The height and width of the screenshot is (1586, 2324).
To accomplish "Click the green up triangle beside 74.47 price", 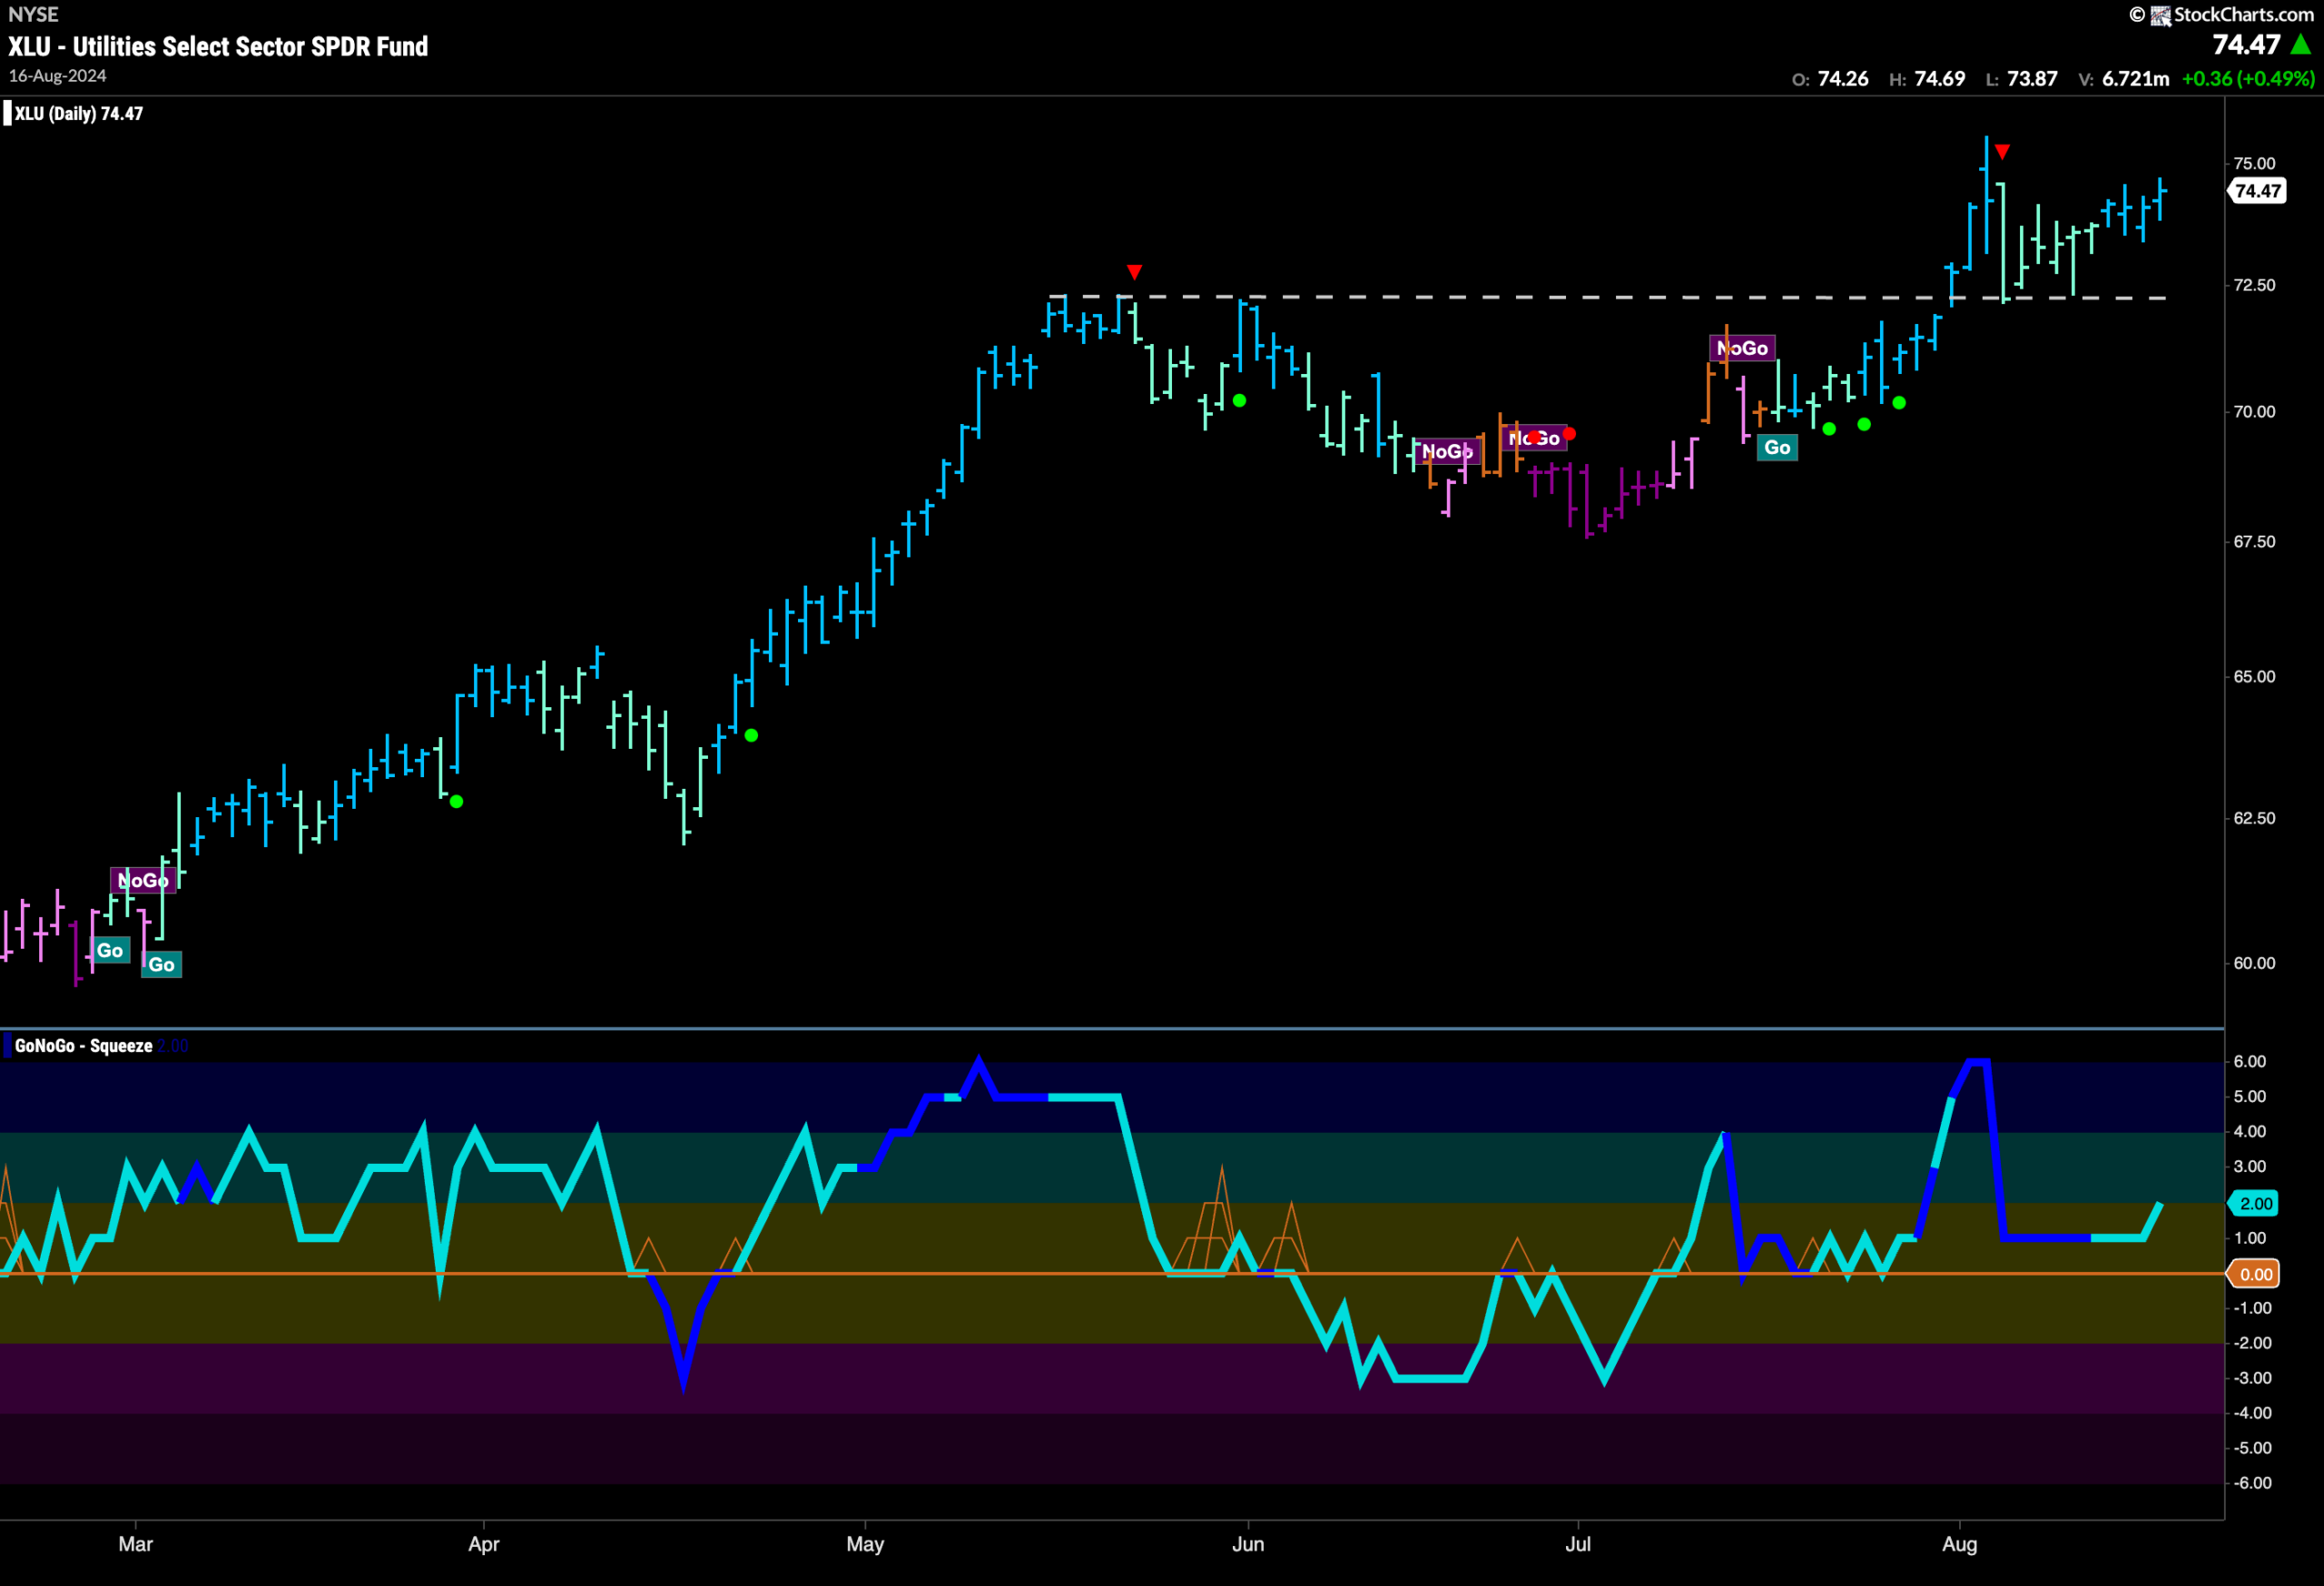I will tap(2301, 45).
